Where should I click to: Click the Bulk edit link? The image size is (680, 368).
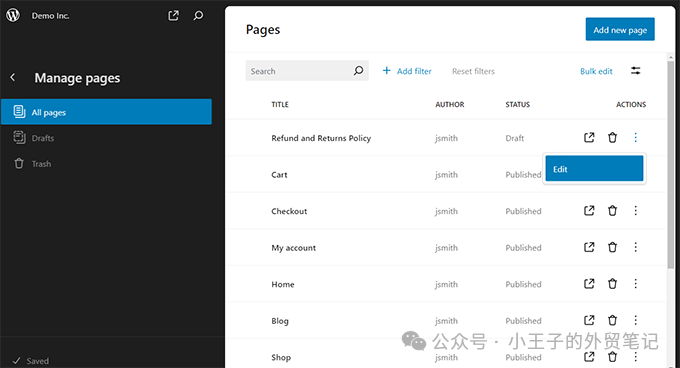click(x=596, y=71)
